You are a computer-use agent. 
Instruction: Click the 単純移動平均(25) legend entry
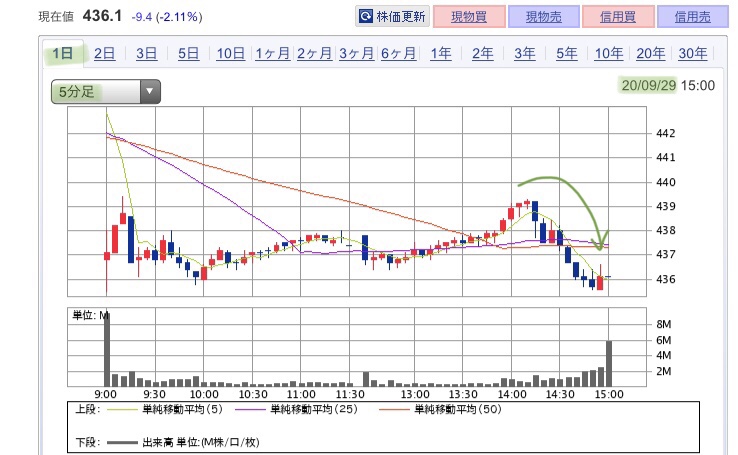pyautogui.click(x=296, y=409)
